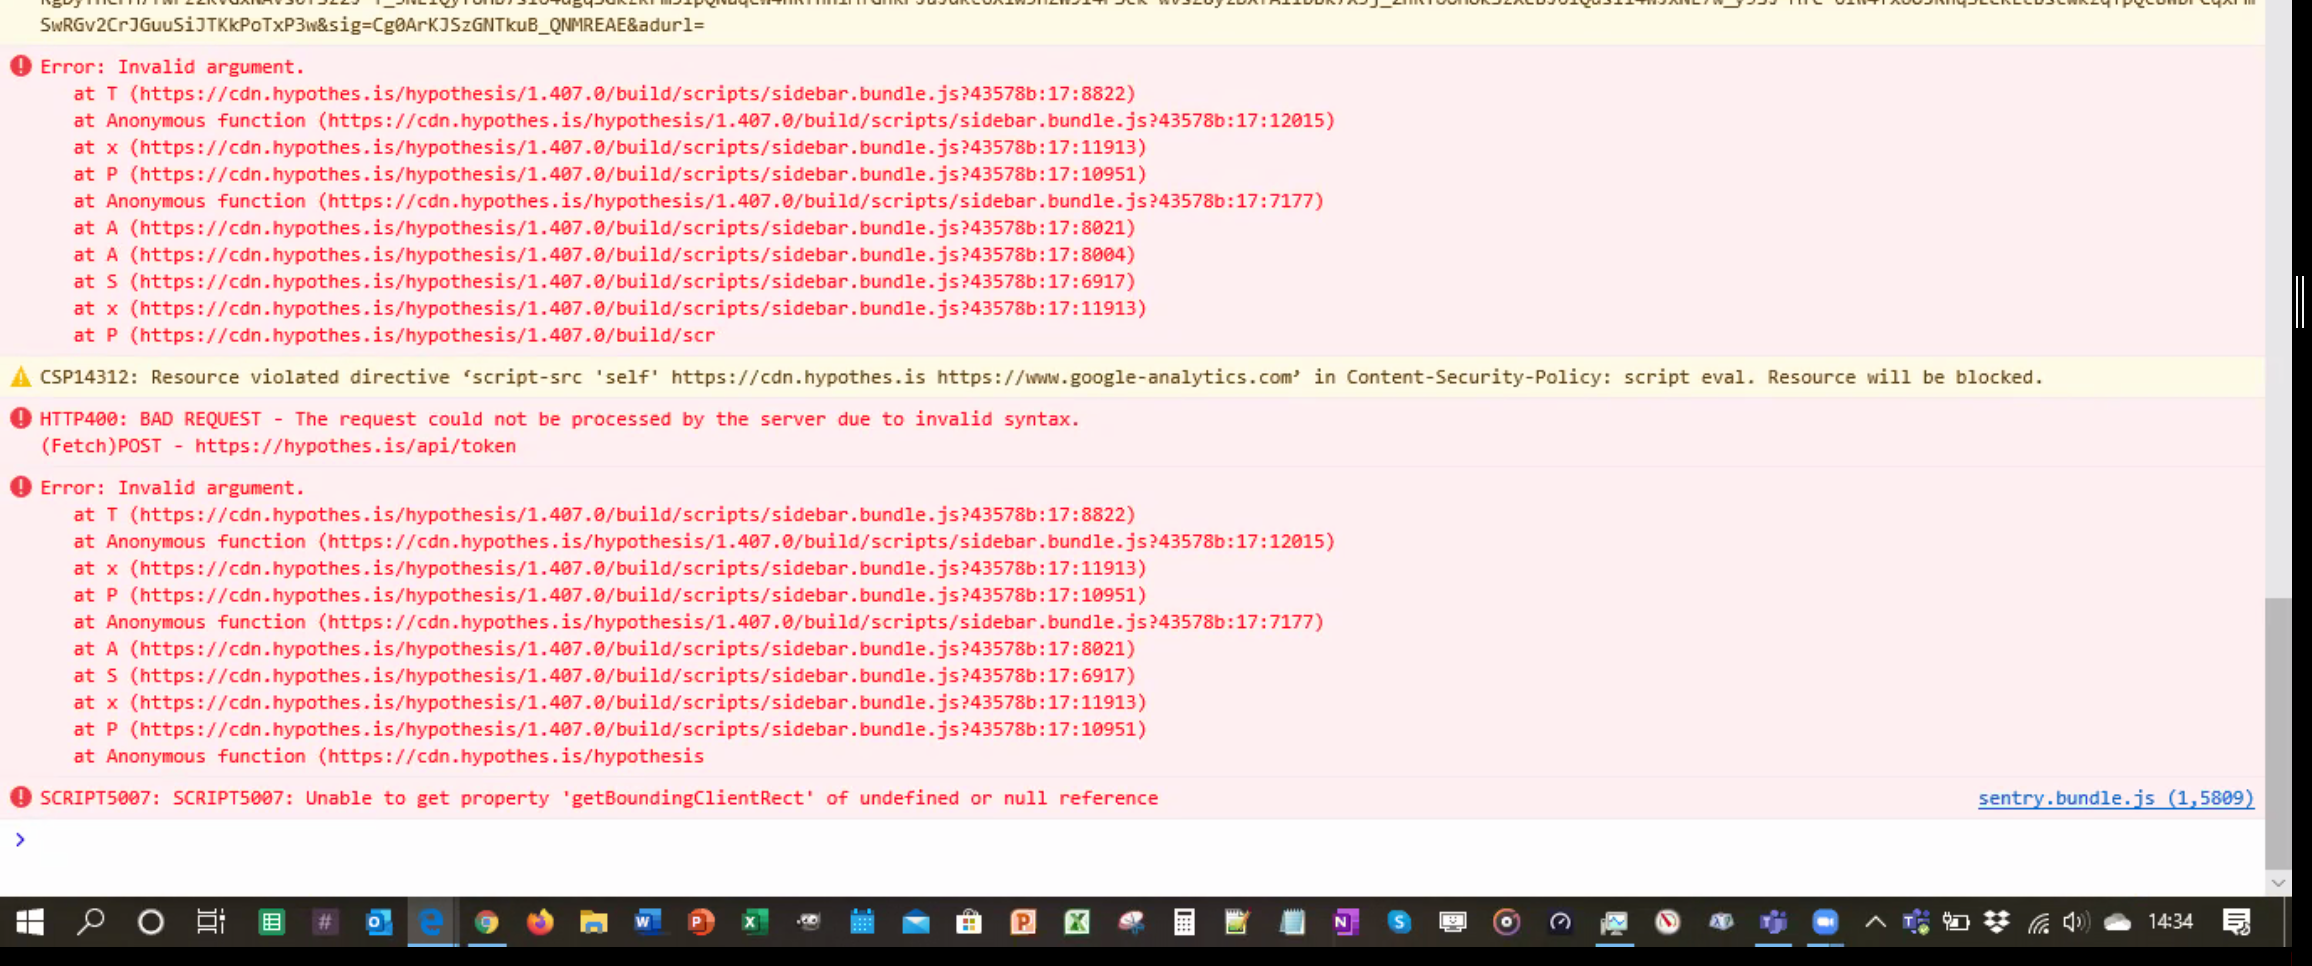Image resolution: width=2312 pixels, height=966 pixels.
Task: Click the first Error: Invalid argument error icon
Action: pyautogui.click(x=21, y=66)
